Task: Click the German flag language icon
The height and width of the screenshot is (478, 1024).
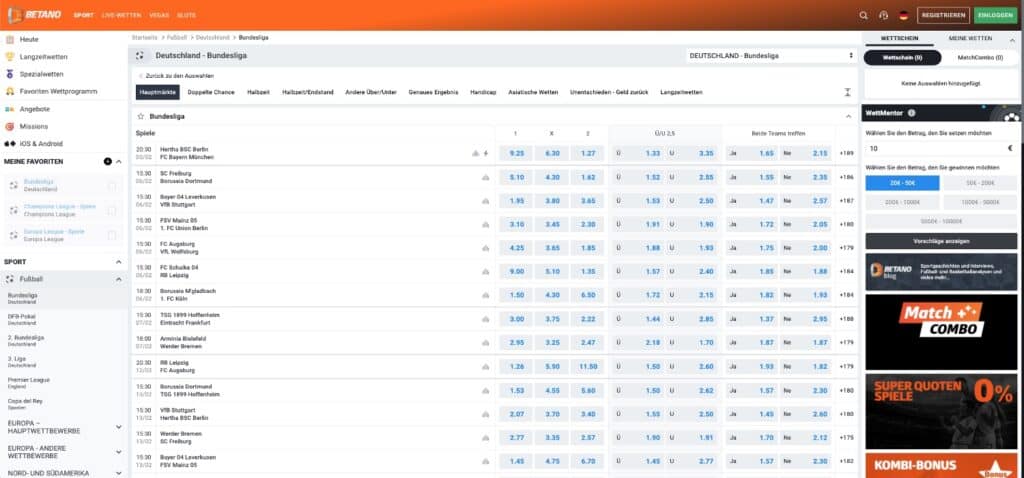Action: 904,15
